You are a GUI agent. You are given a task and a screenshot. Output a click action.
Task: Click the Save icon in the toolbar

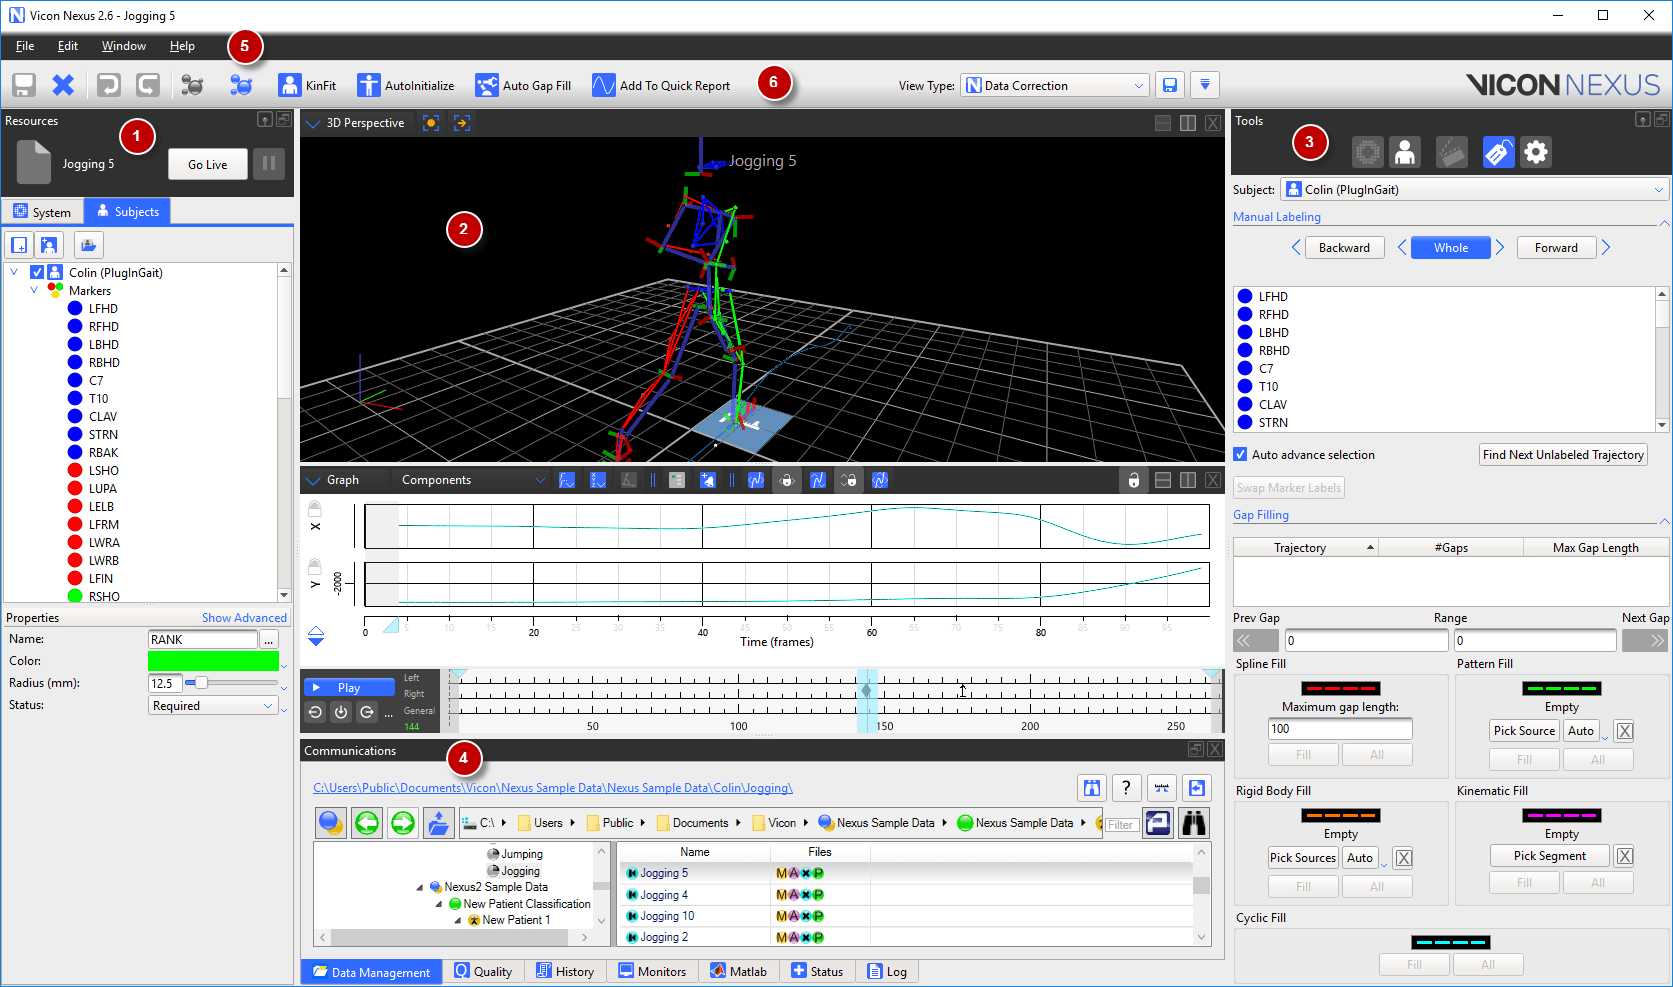(24, 85)
